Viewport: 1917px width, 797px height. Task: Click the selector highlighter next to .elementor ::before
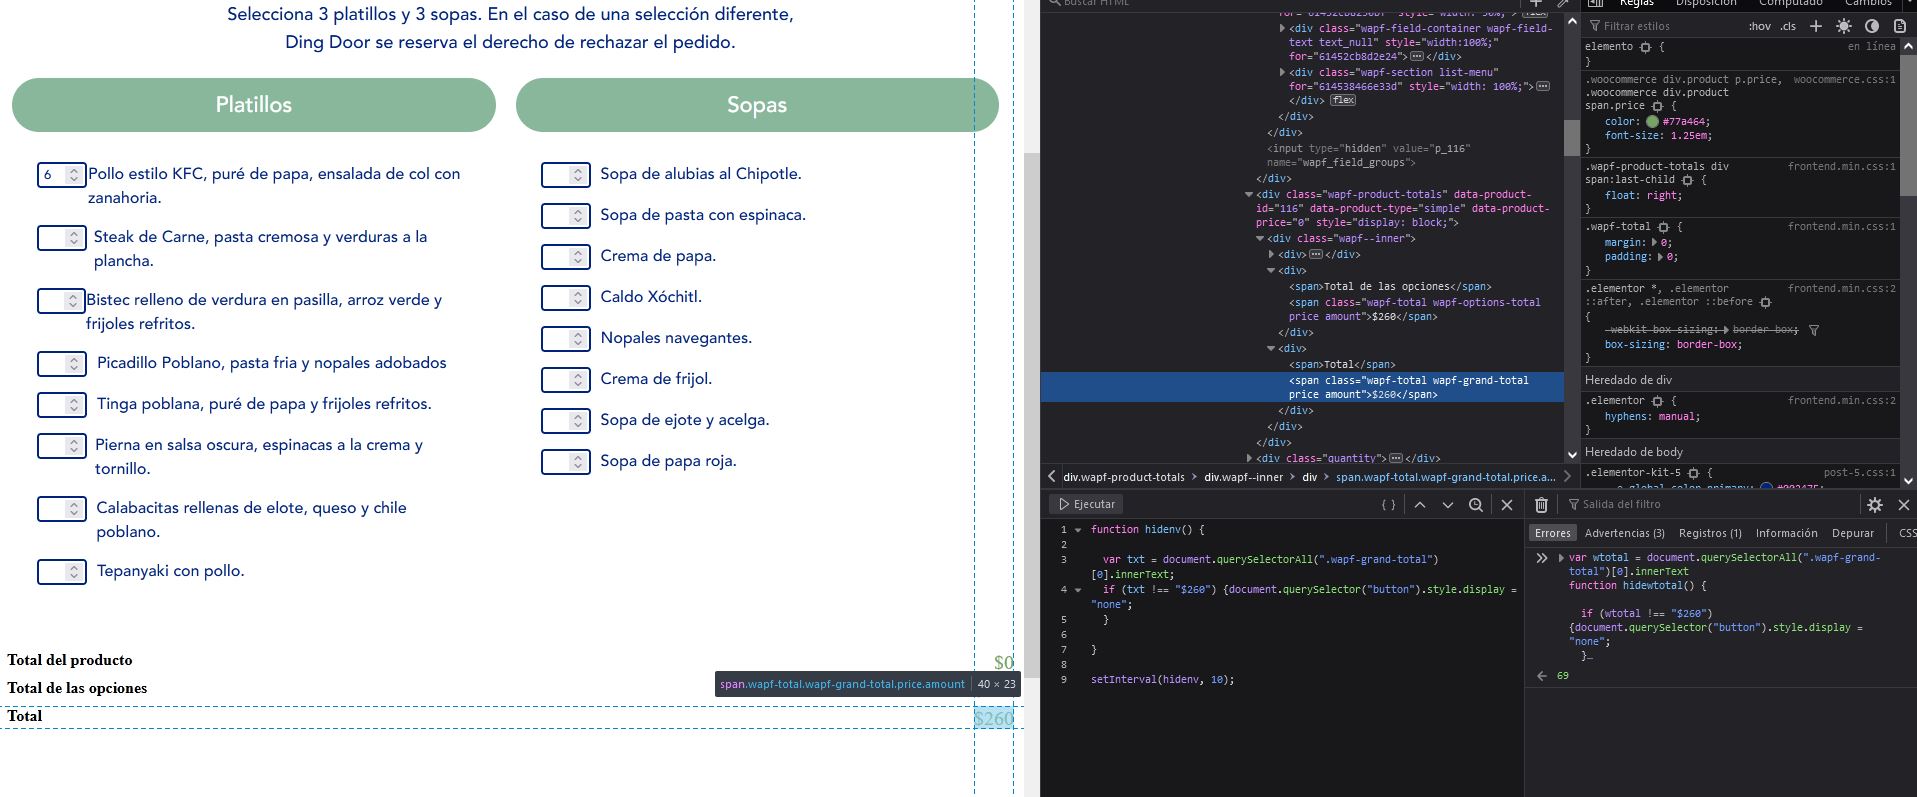(1765, 302)
